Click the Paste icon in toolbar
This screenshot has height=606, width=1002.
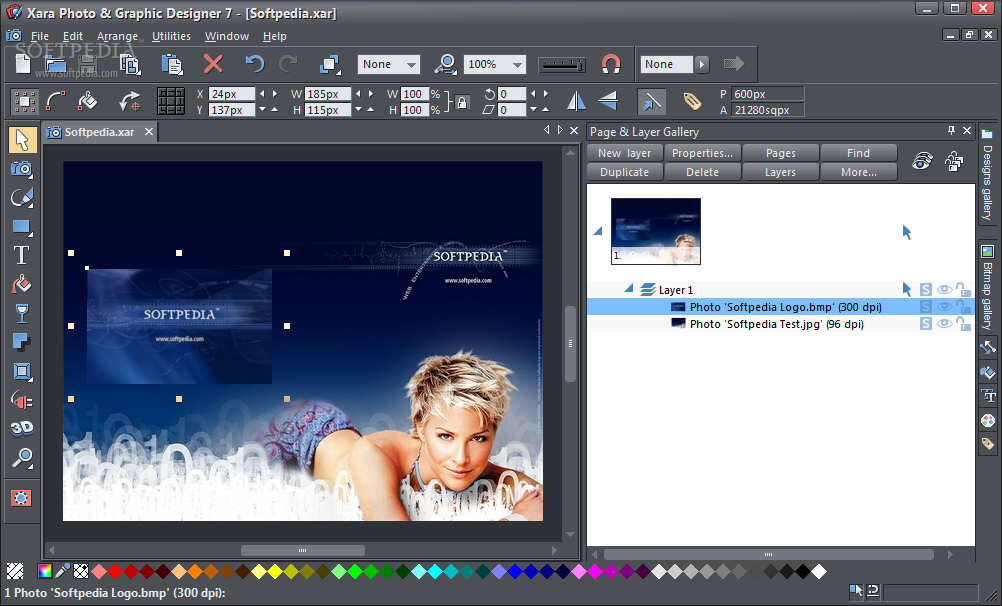[171, 64]
